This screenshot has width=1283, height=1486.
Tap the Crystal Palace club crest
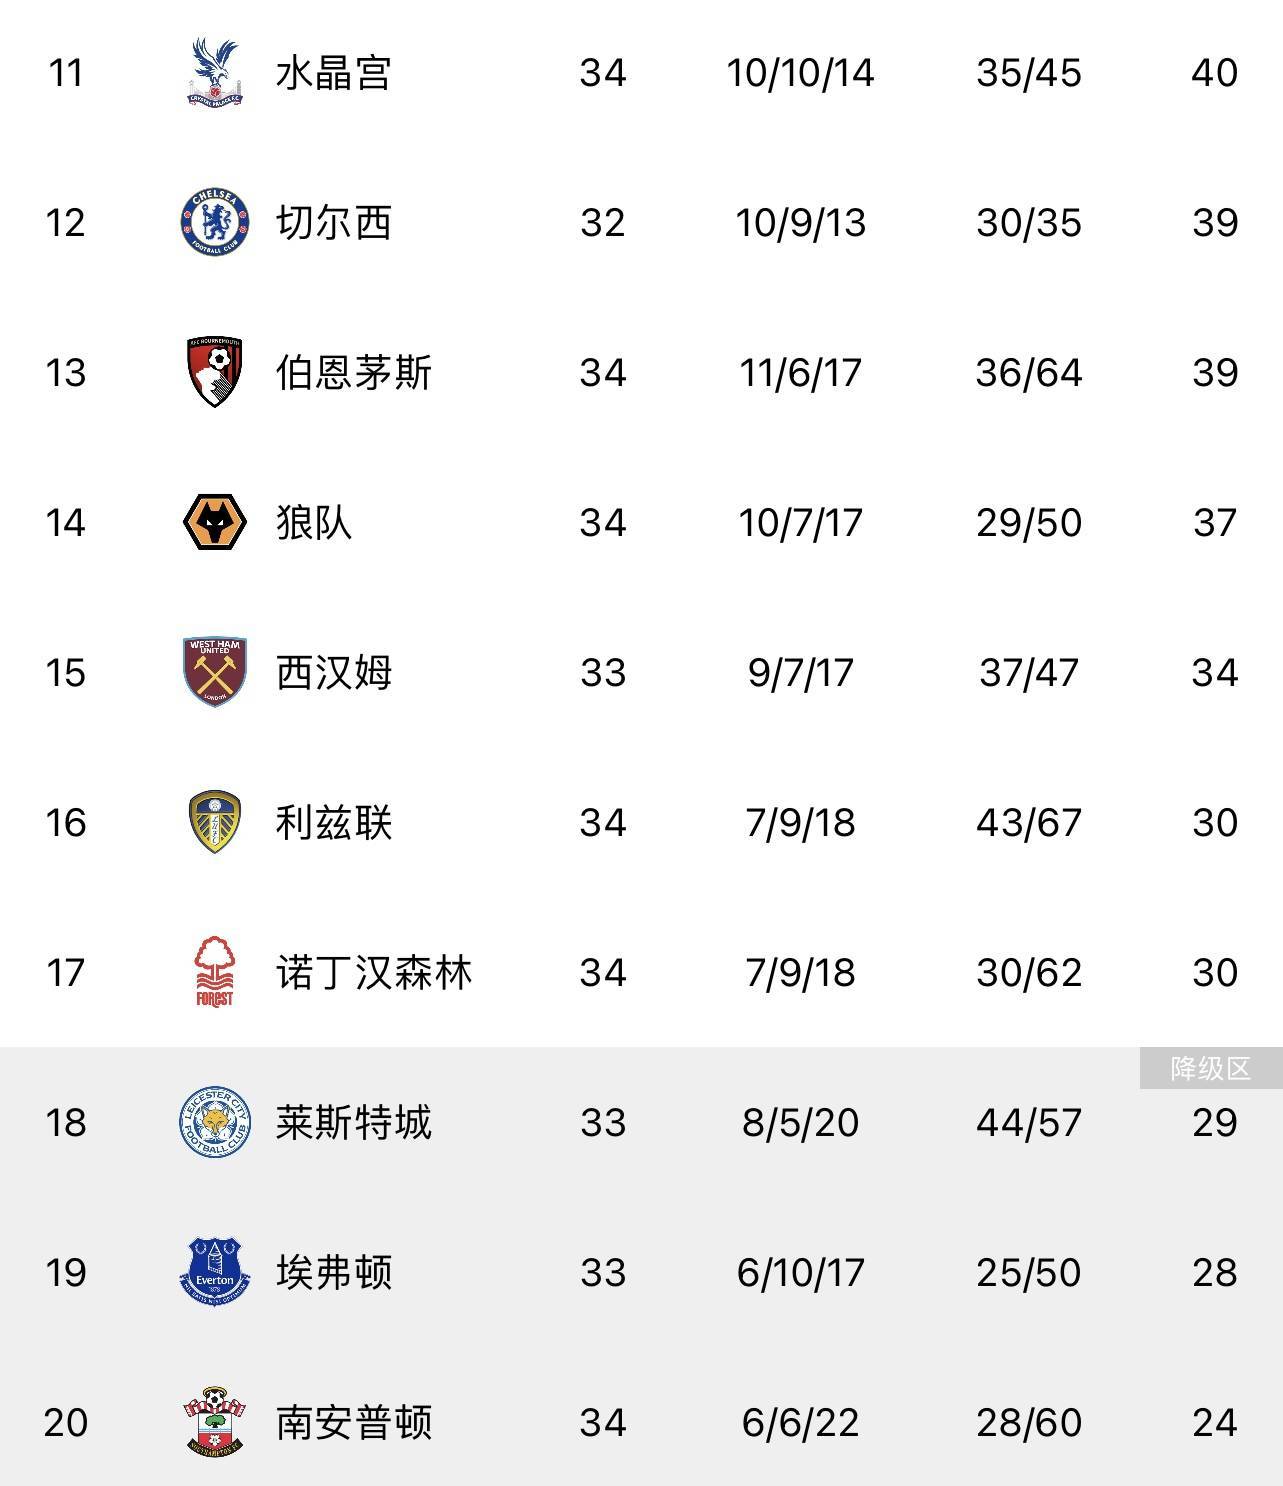214,72
